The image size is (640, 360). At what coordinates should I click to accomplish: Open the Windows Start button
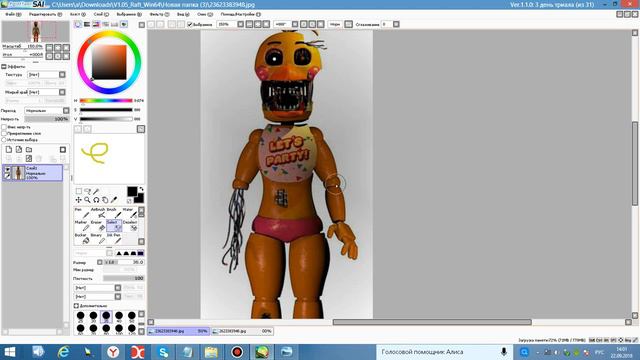tap(10, 352)
